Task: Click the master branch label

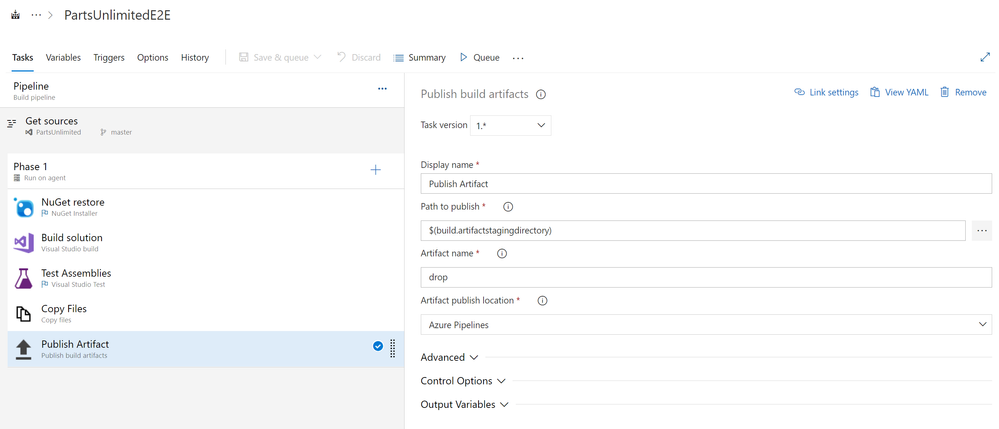Action: (x=121, y=133)
